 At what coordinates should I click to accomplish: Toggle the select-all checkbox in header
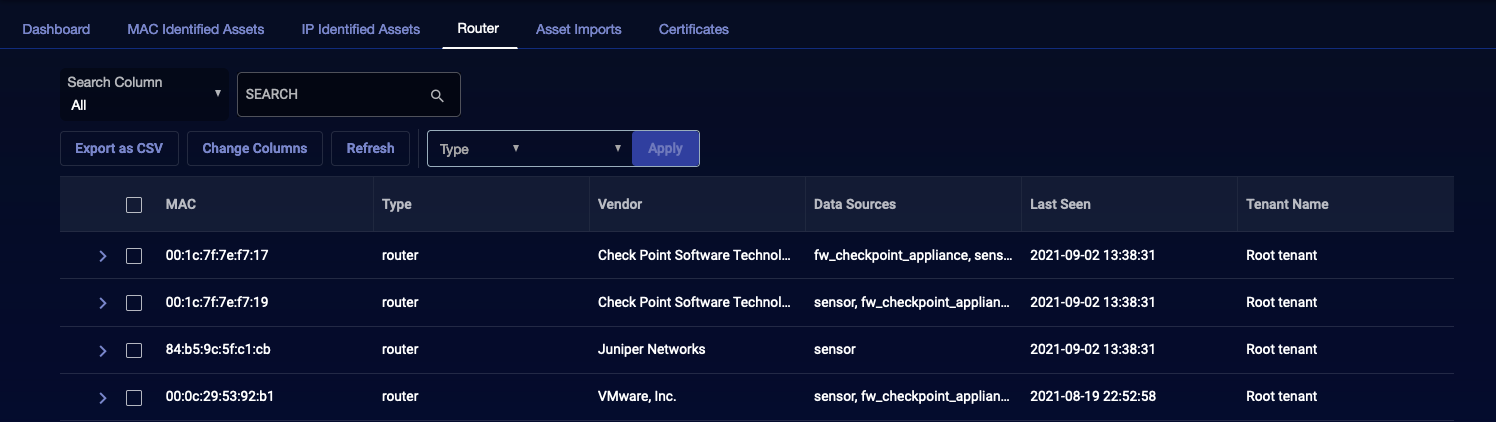point(134,205)
